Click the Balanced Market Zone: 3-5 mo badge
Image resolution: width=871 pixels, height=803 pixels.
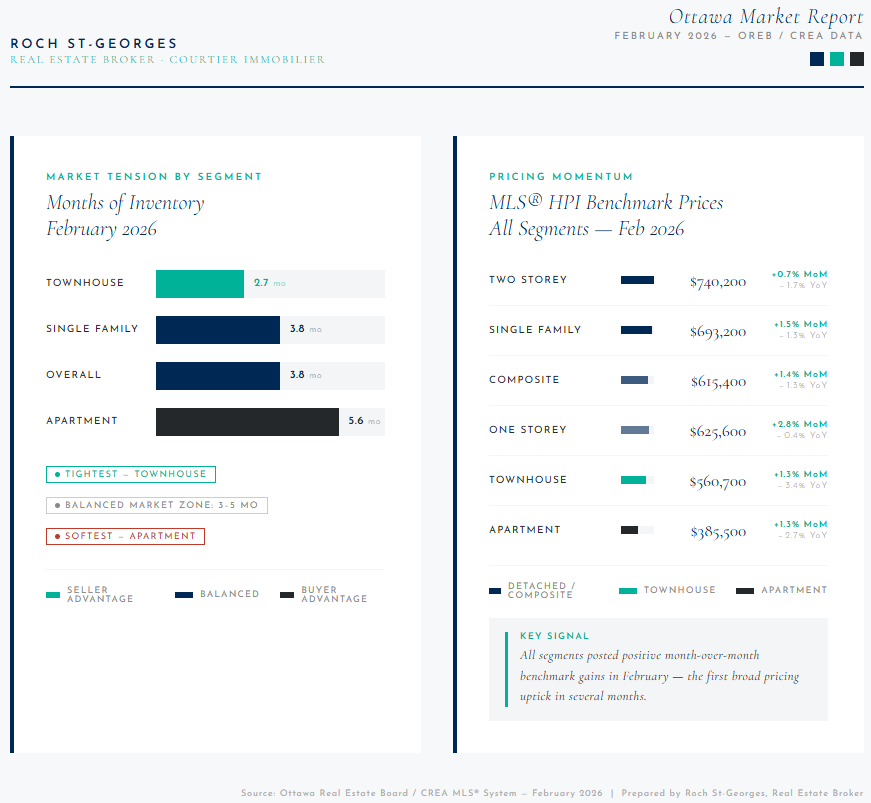click(x=157, y=505)
